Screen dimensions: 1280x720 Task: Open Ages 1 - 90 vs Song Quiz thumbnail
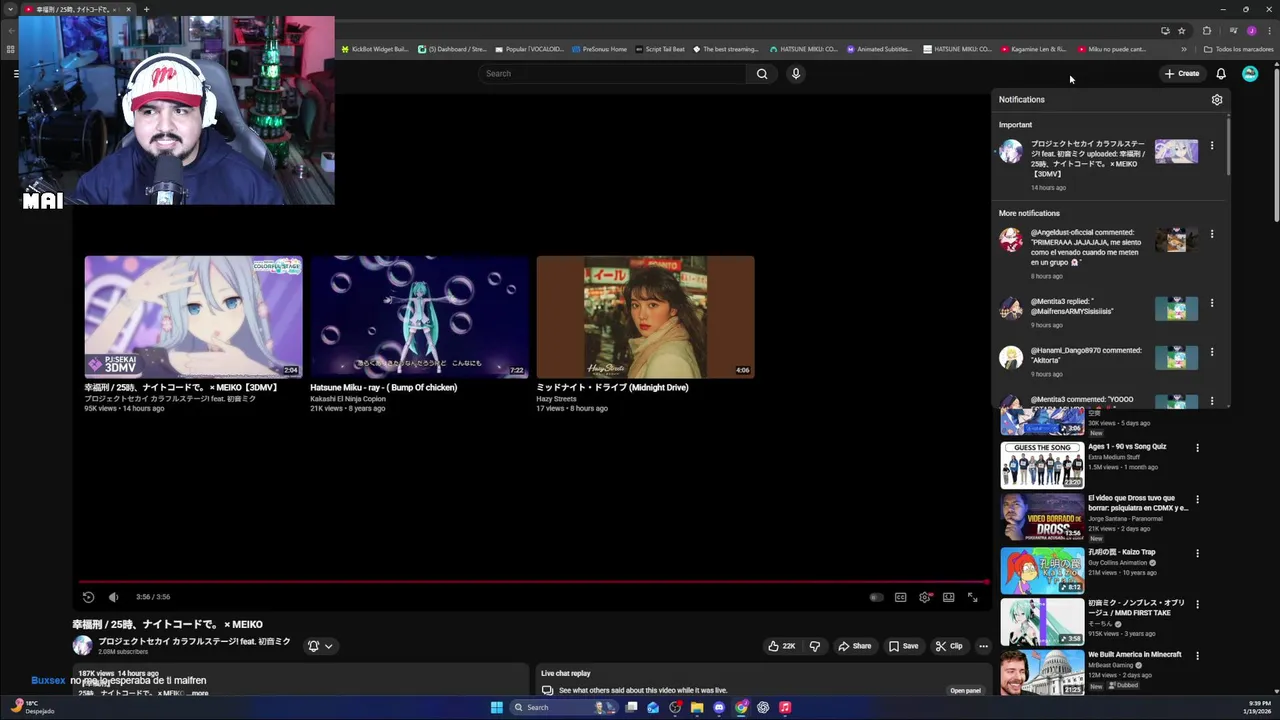1042,464
